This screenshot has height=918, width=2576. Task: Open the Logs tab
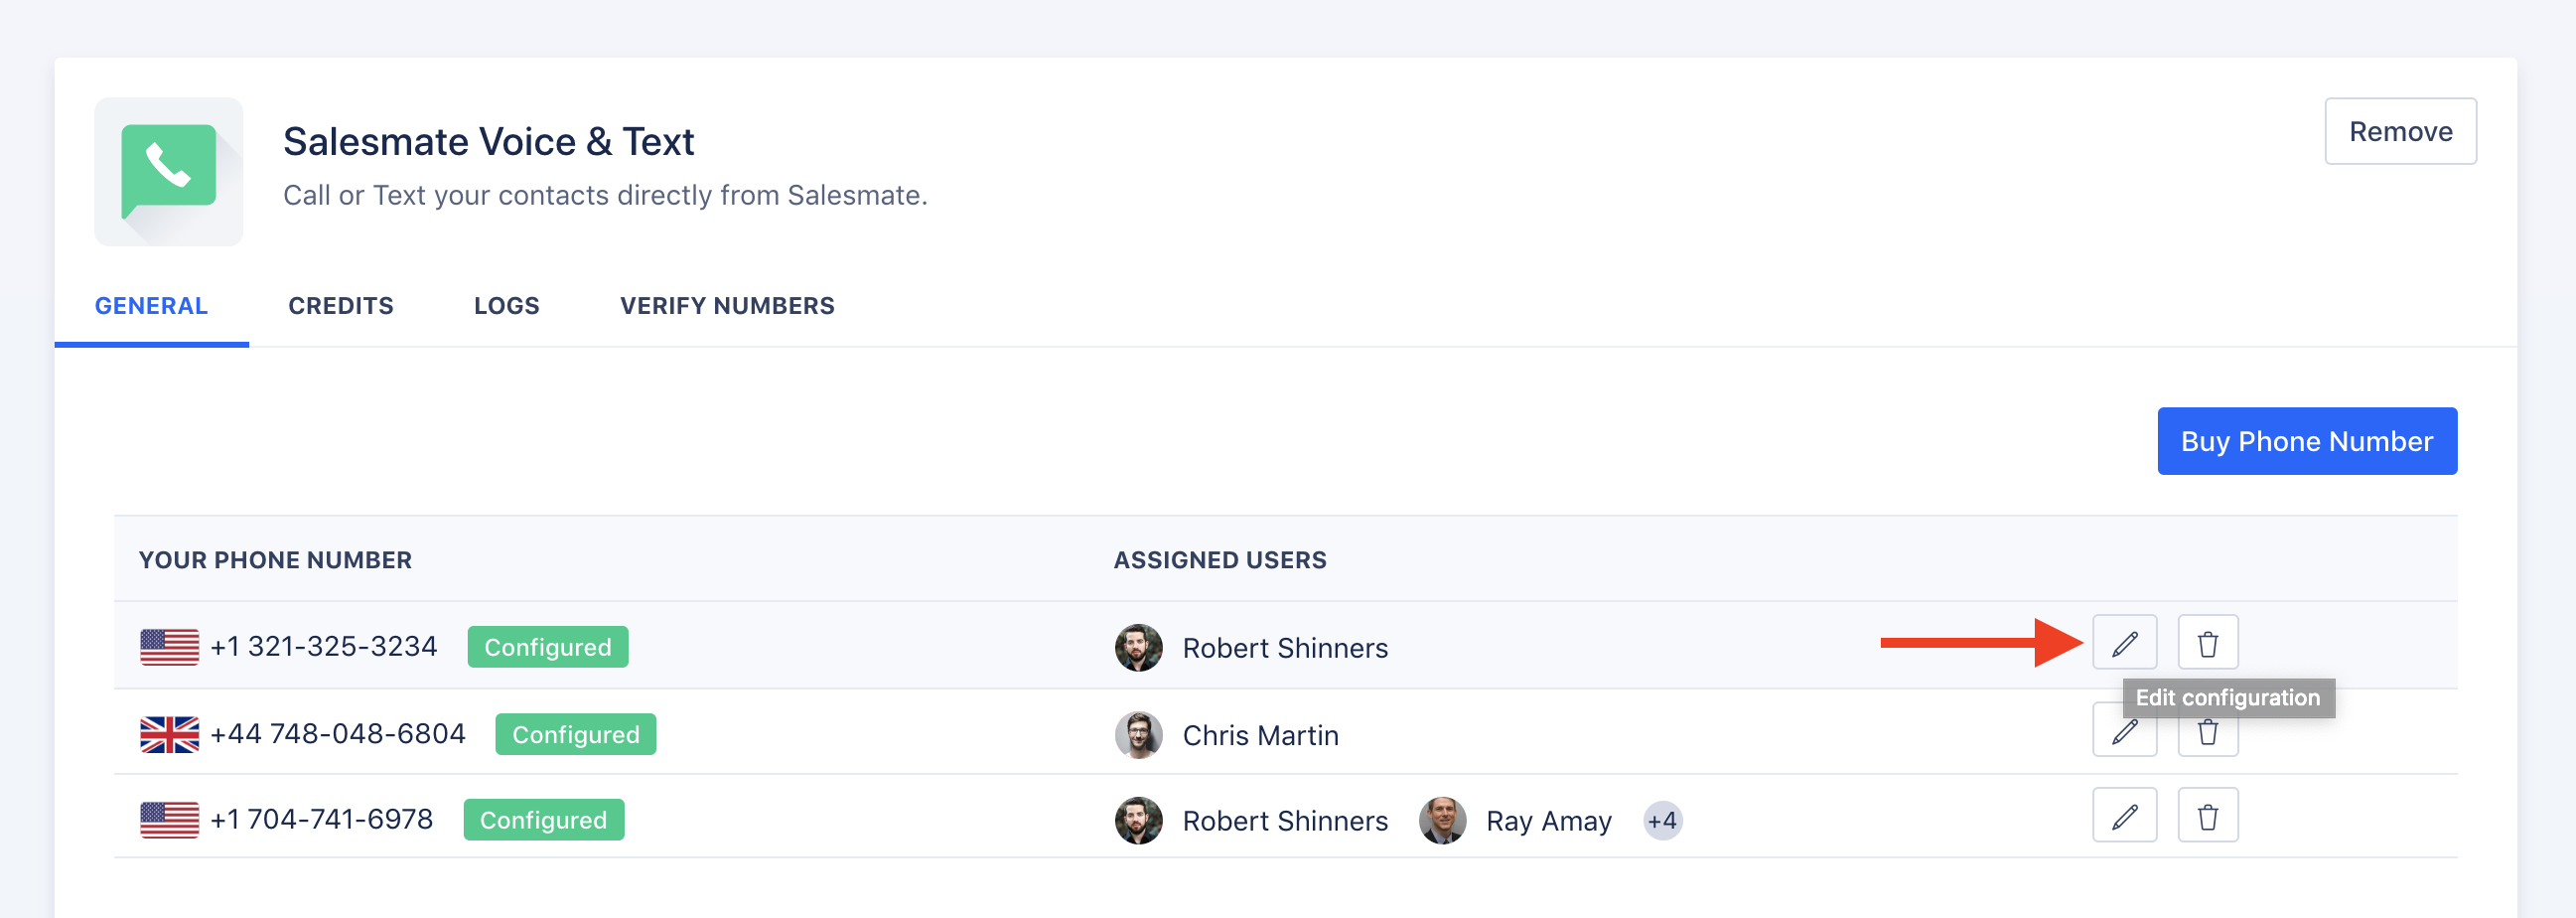click(506, 306)
